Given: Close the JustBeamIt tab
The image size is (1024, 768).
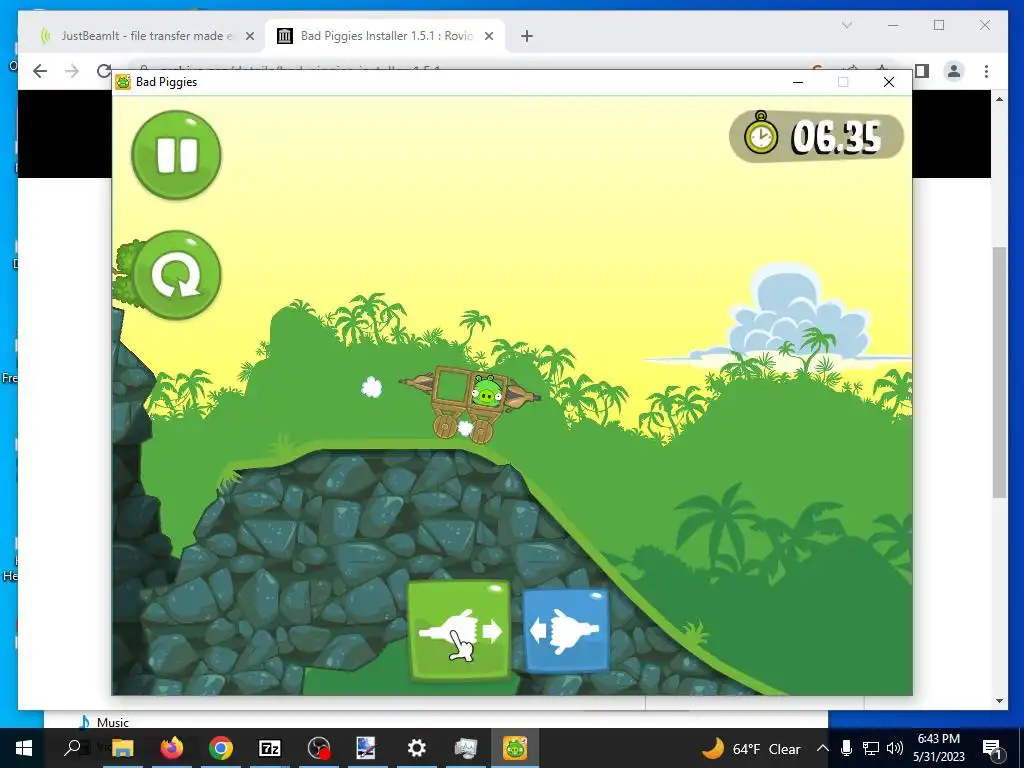Looking at the screenshot, I should [x=249, y=36].
